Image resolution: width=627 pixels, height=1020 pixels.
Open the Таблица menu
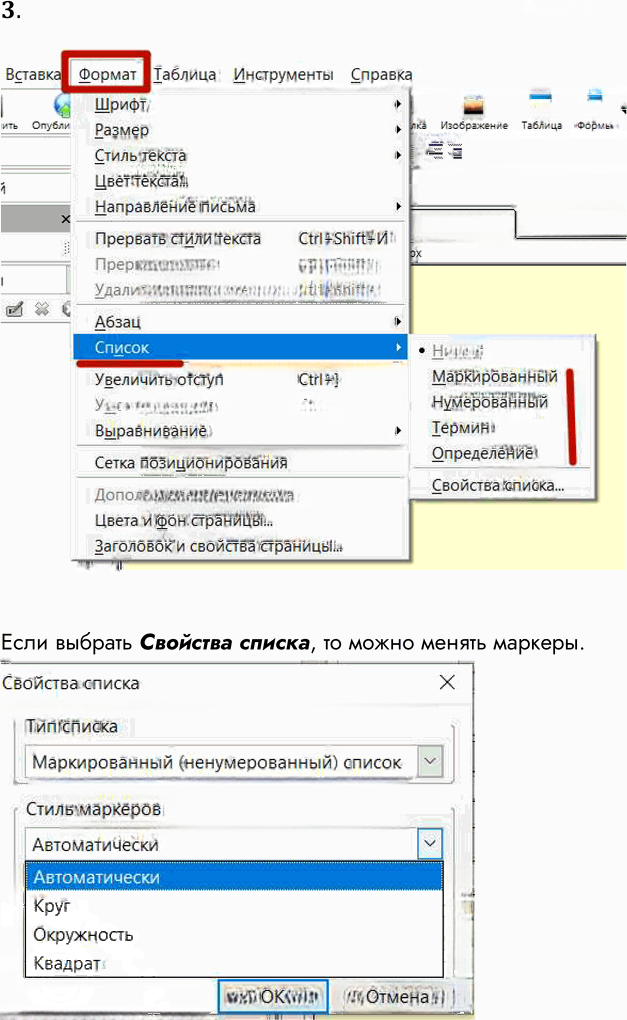pos(185,75)
